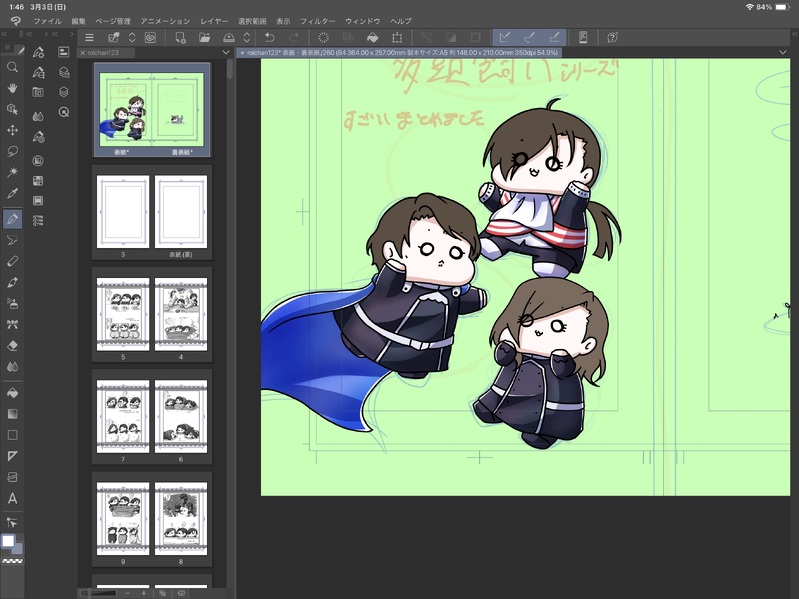
Task: Select the Lasso selection tool
Action: click(12, 151)
